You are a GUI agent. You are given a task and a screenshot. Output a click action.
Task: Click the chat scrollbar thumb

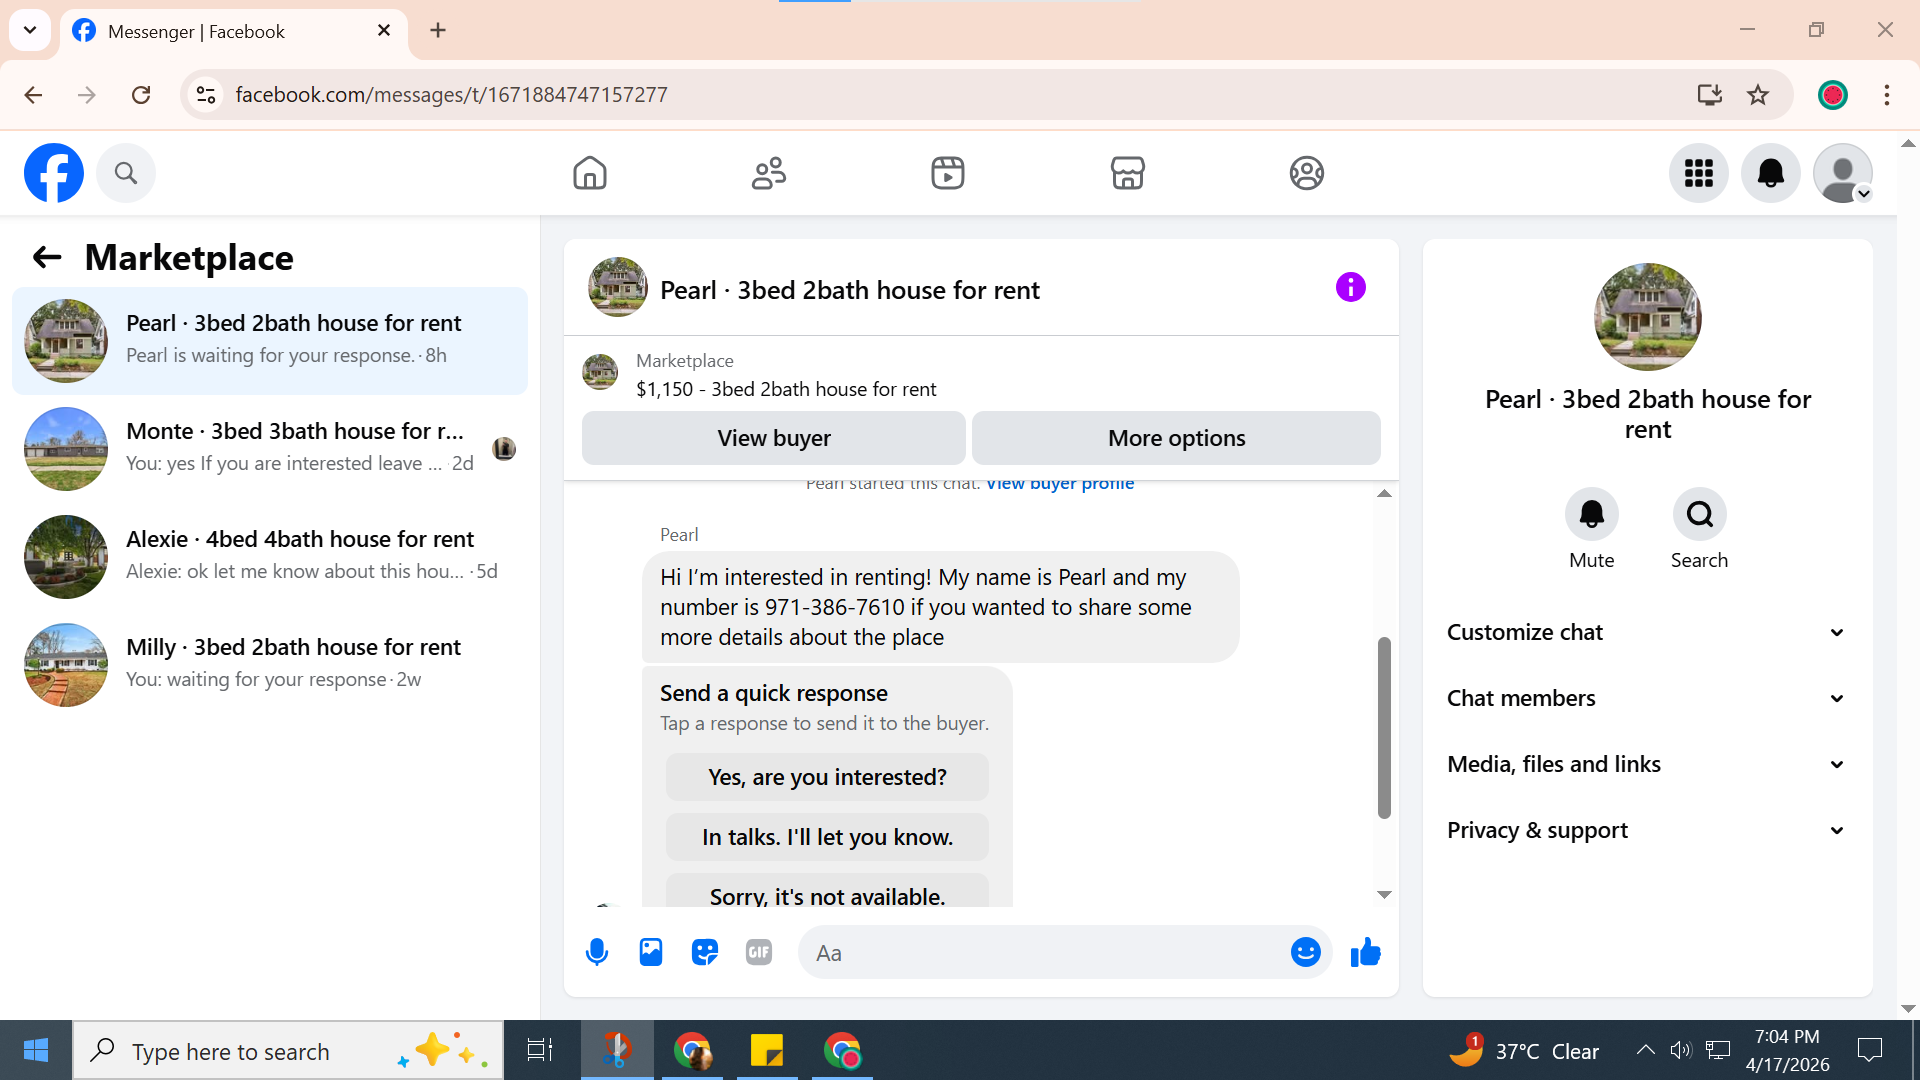tap(1384, 728)
